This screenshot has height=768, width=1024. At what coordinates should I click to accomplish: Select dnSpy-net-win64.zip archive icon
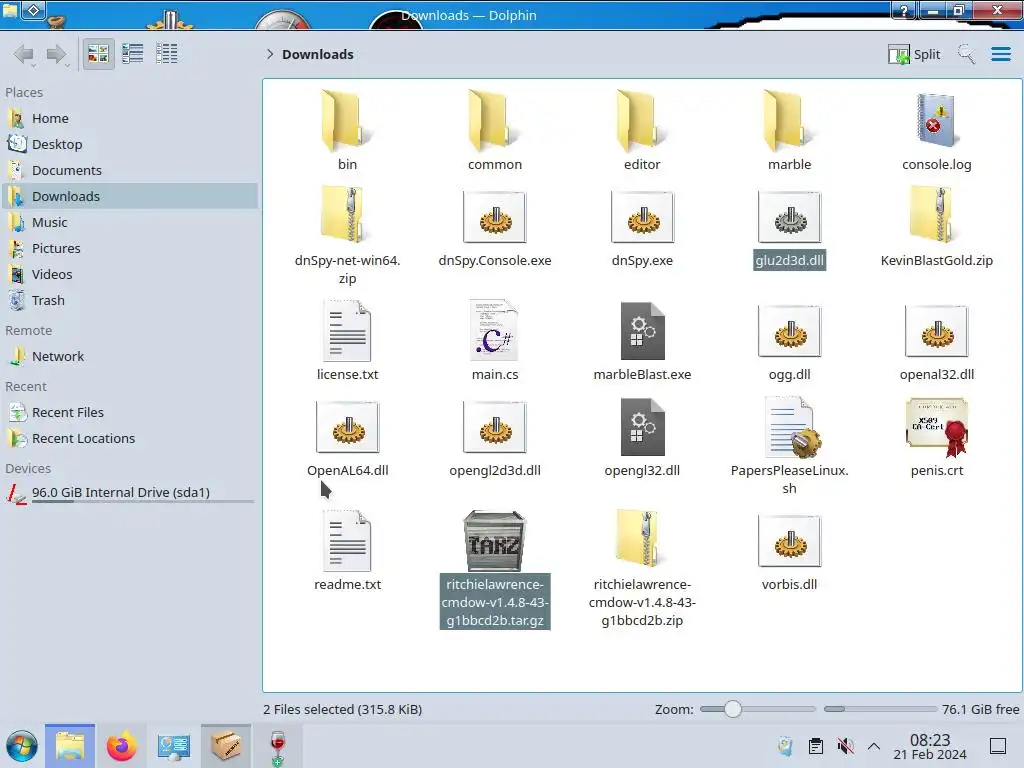345,214
